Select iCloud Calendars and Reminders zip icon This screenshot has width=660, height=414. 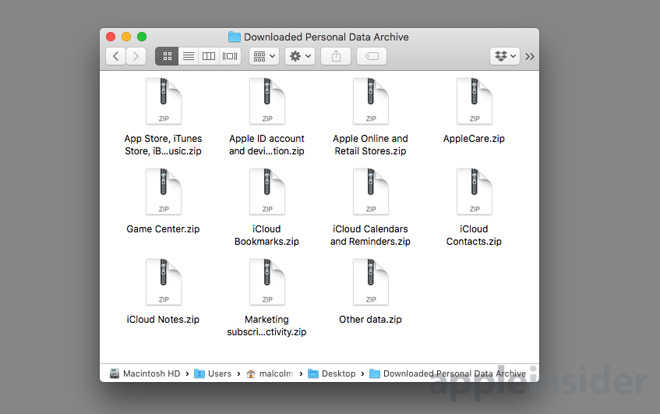click(370, 192)
